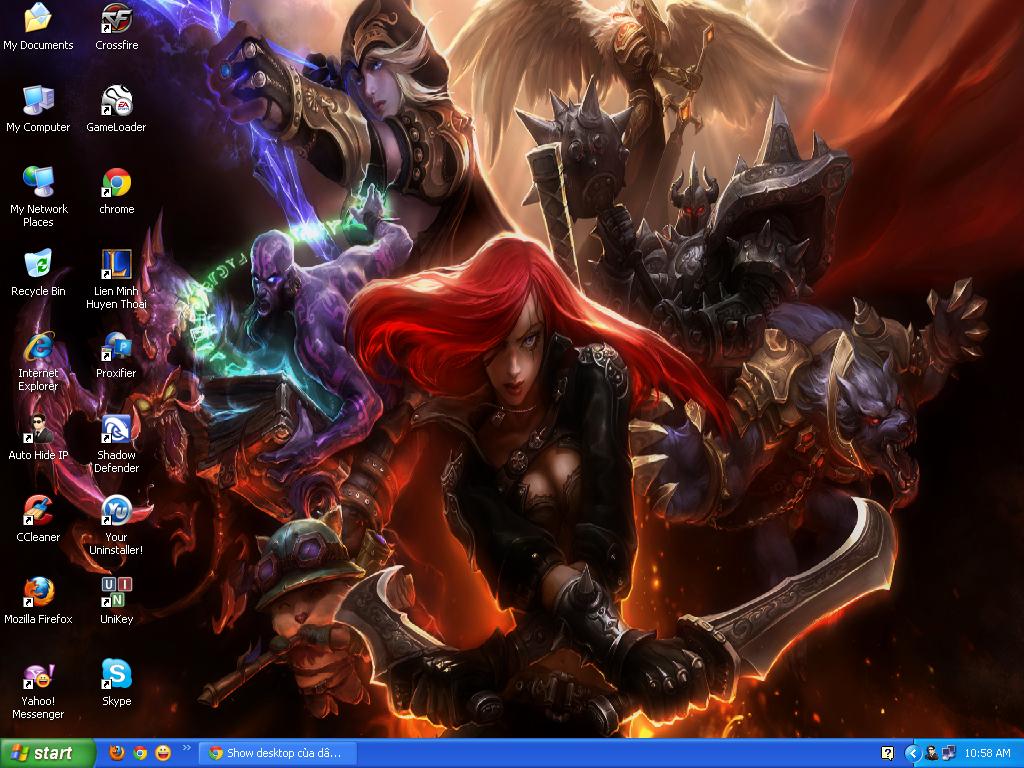This screenshot has height=768, width=1024.
Task: Launch Firefox from the Quick Launch bar
Action: (117, 753)
